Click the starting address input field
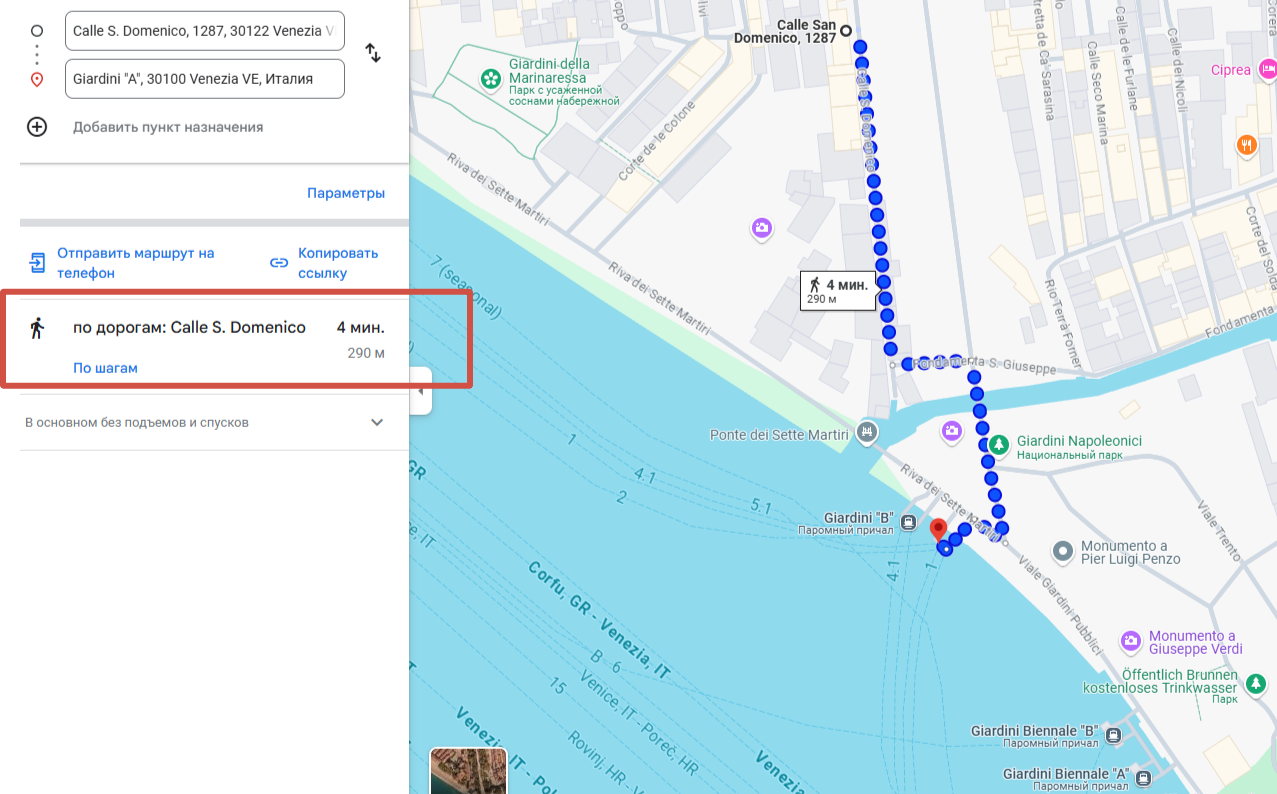Viewport: 1277px width, 794px height. coord(205,31)
